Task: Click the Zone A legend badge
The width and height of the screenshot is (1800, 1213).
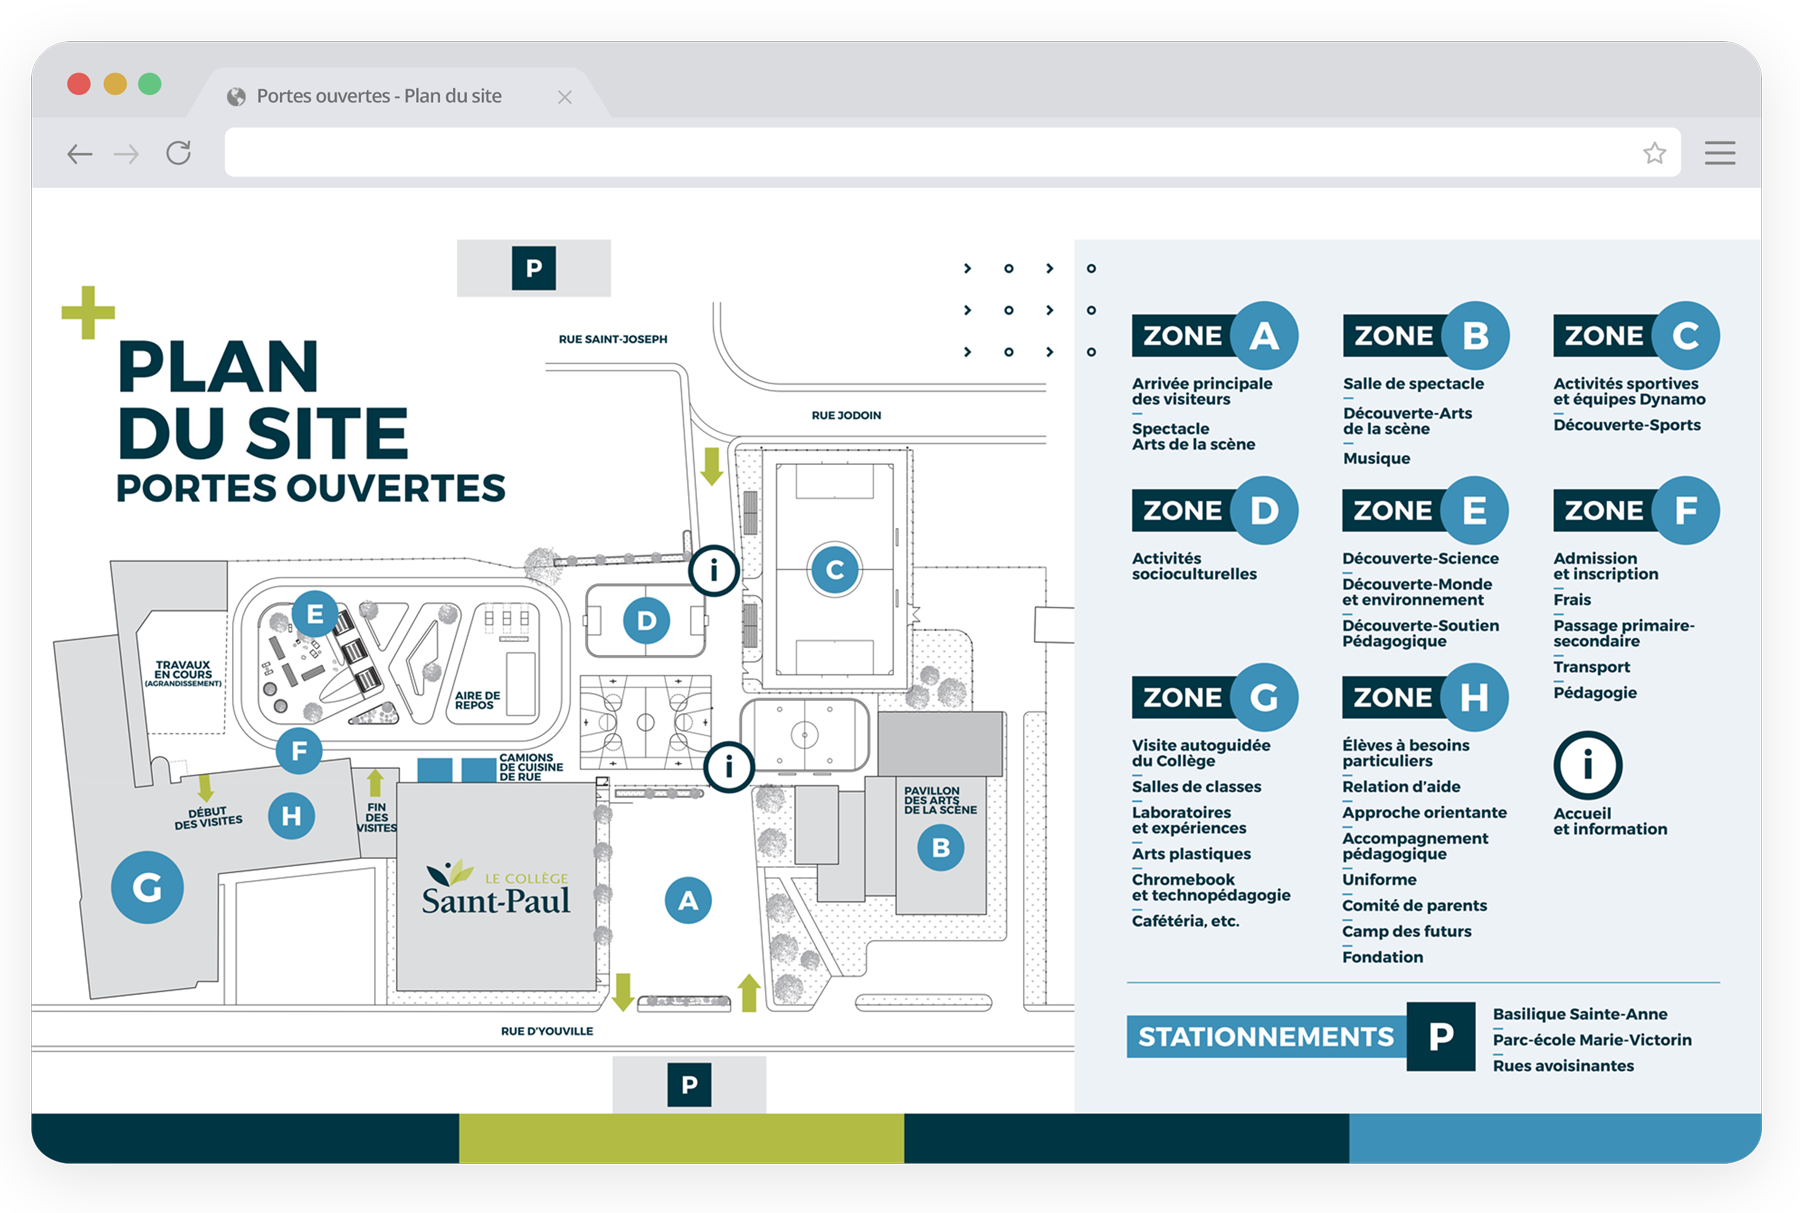Action: (1214, 336)
